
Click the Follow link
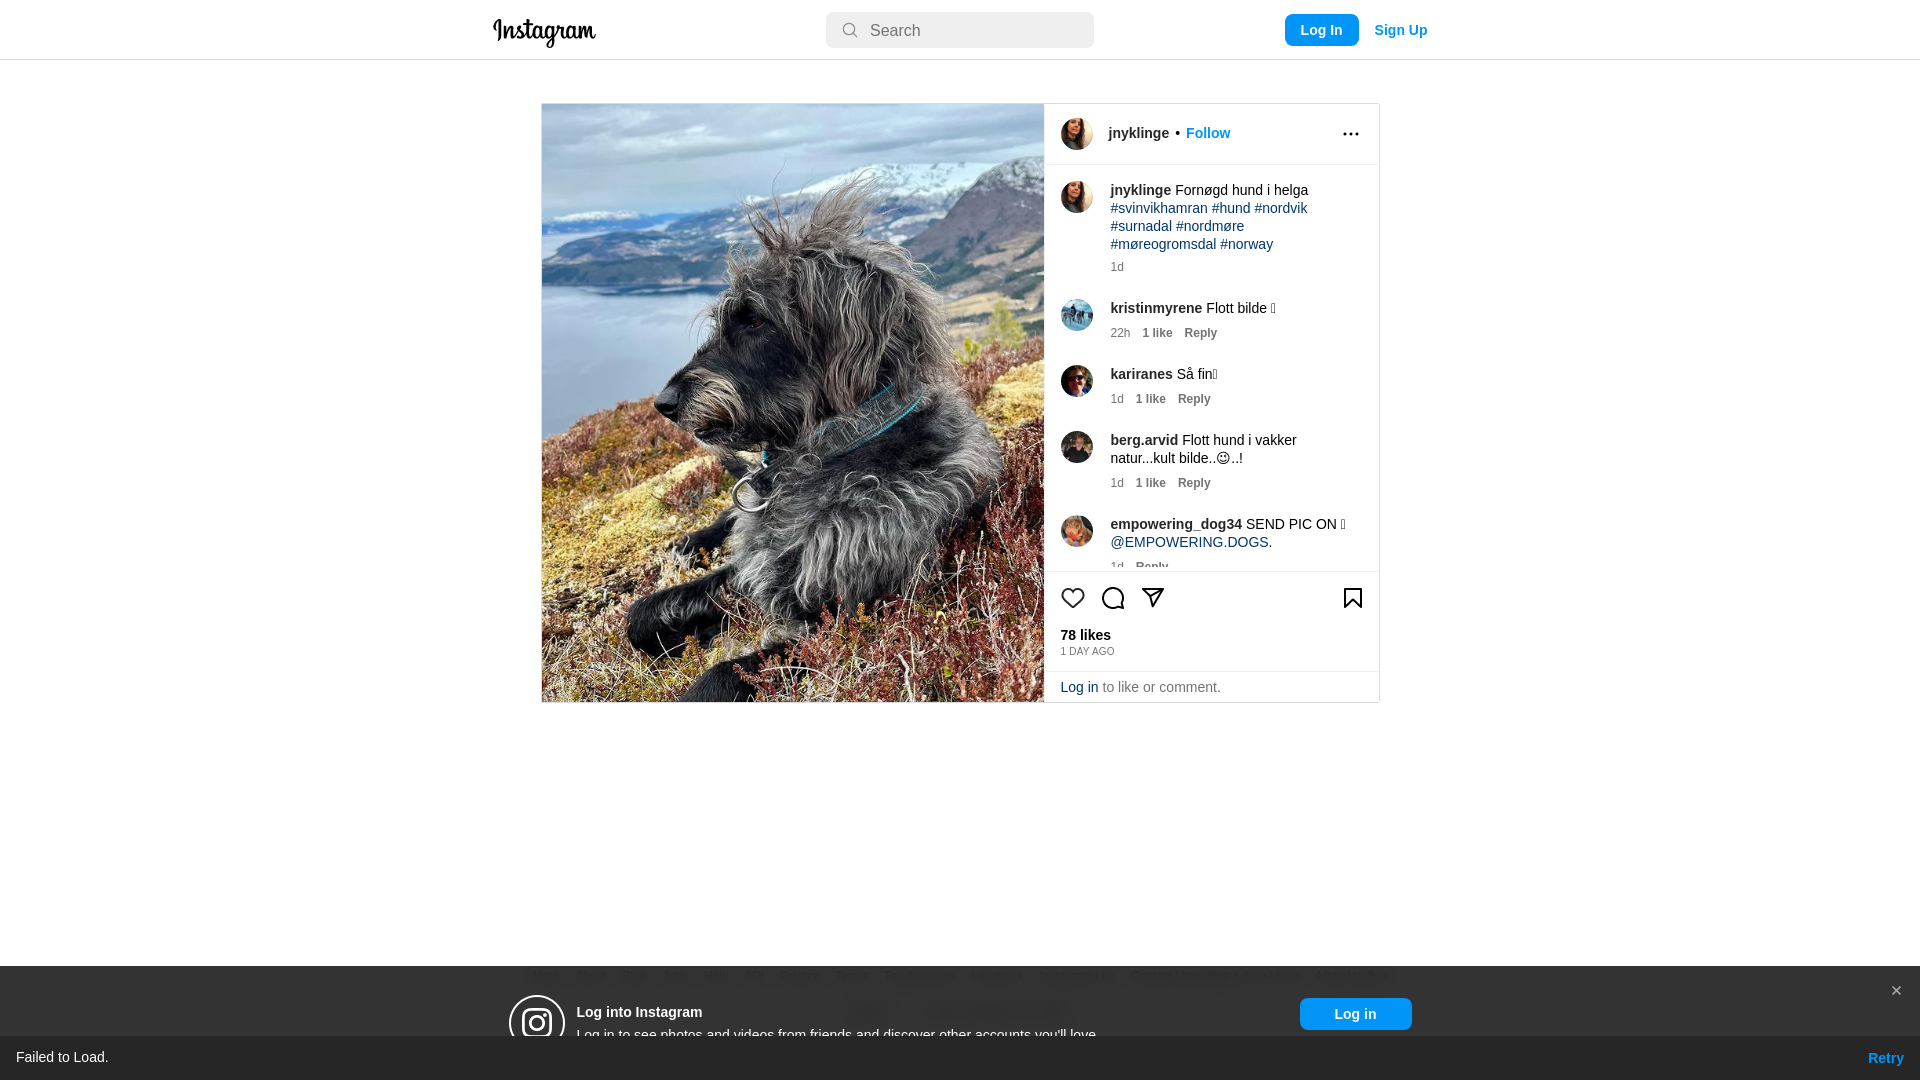[1207, 133]
